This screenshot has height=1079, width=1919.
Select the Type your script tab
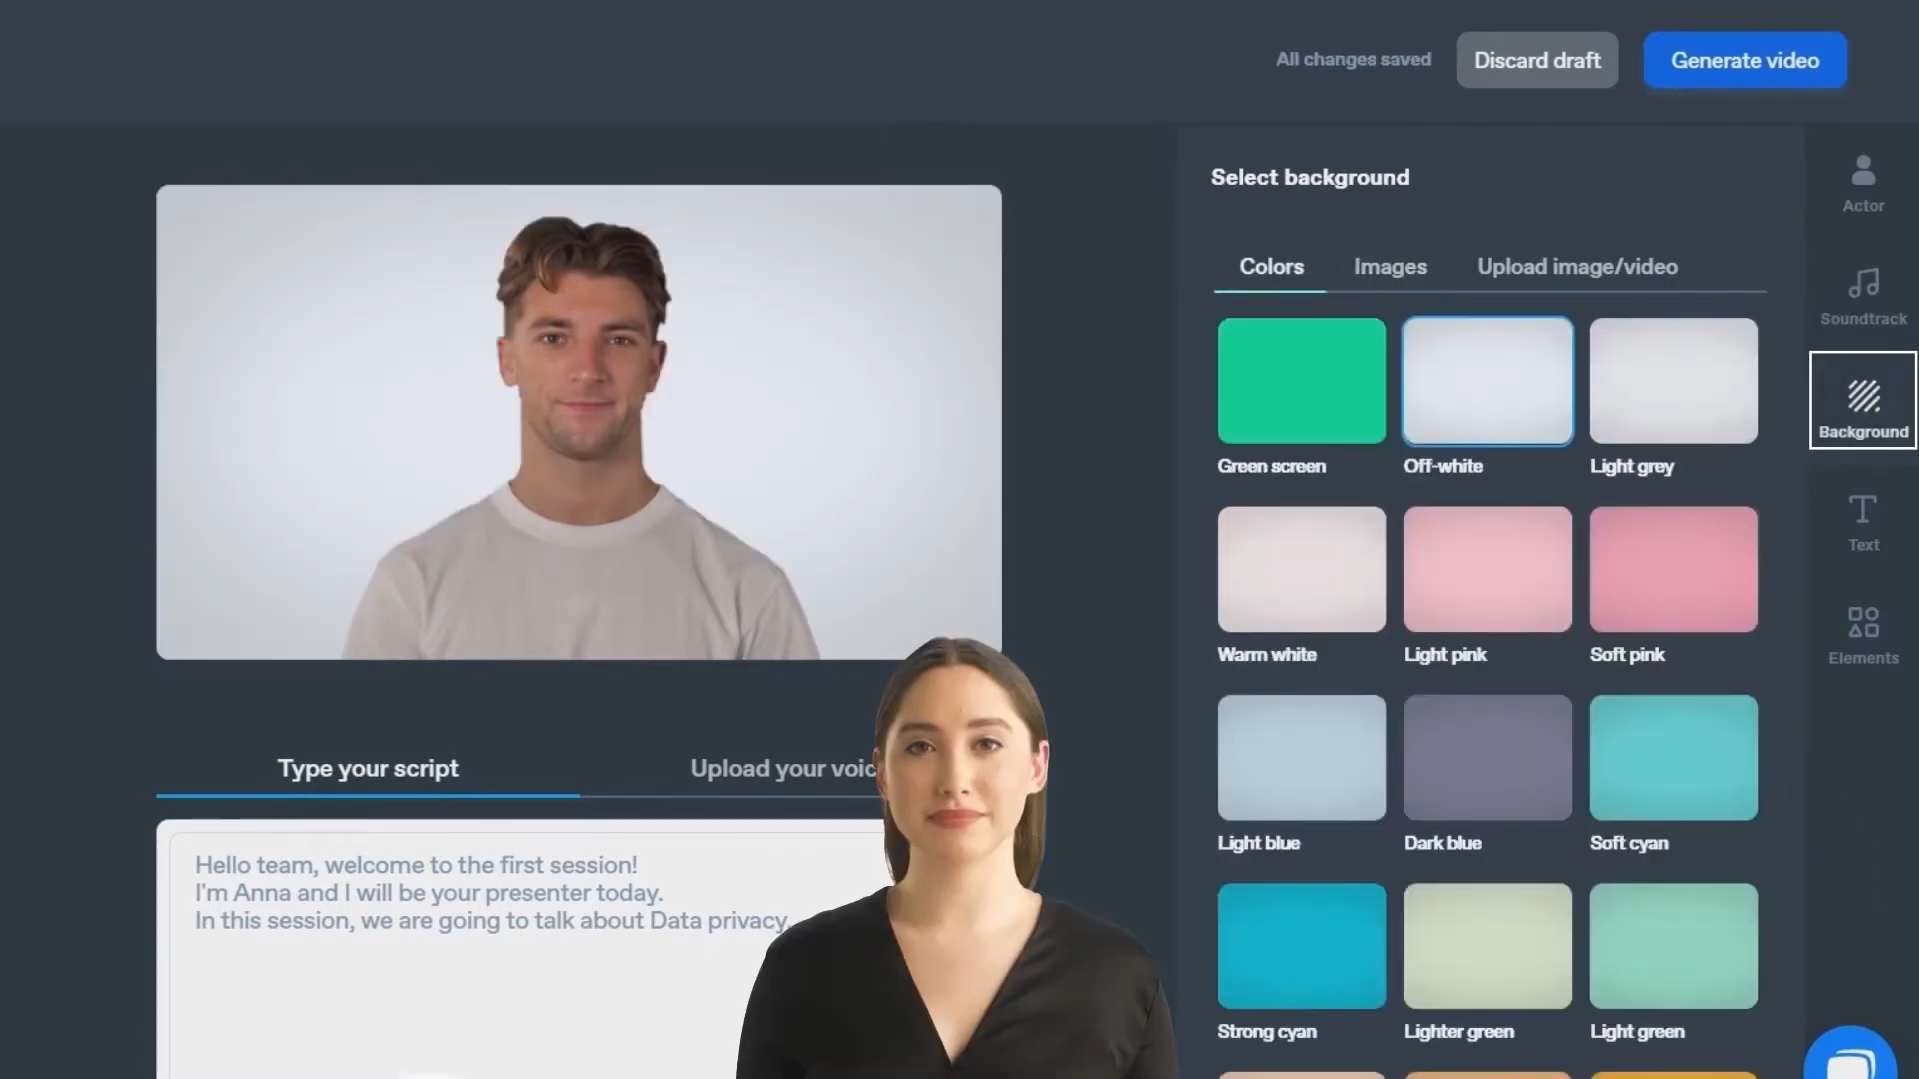tap(367, 768)
